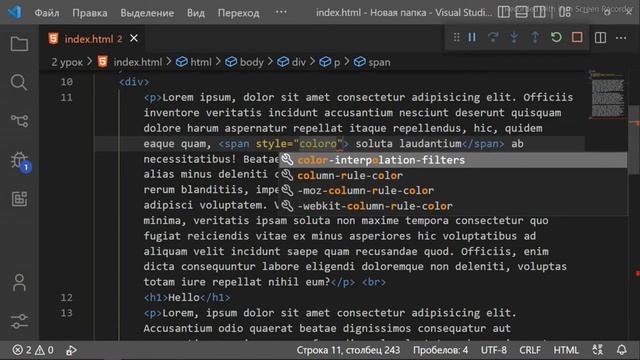Click the '2 урок' breadcrumb

click(x=67, y=62)
